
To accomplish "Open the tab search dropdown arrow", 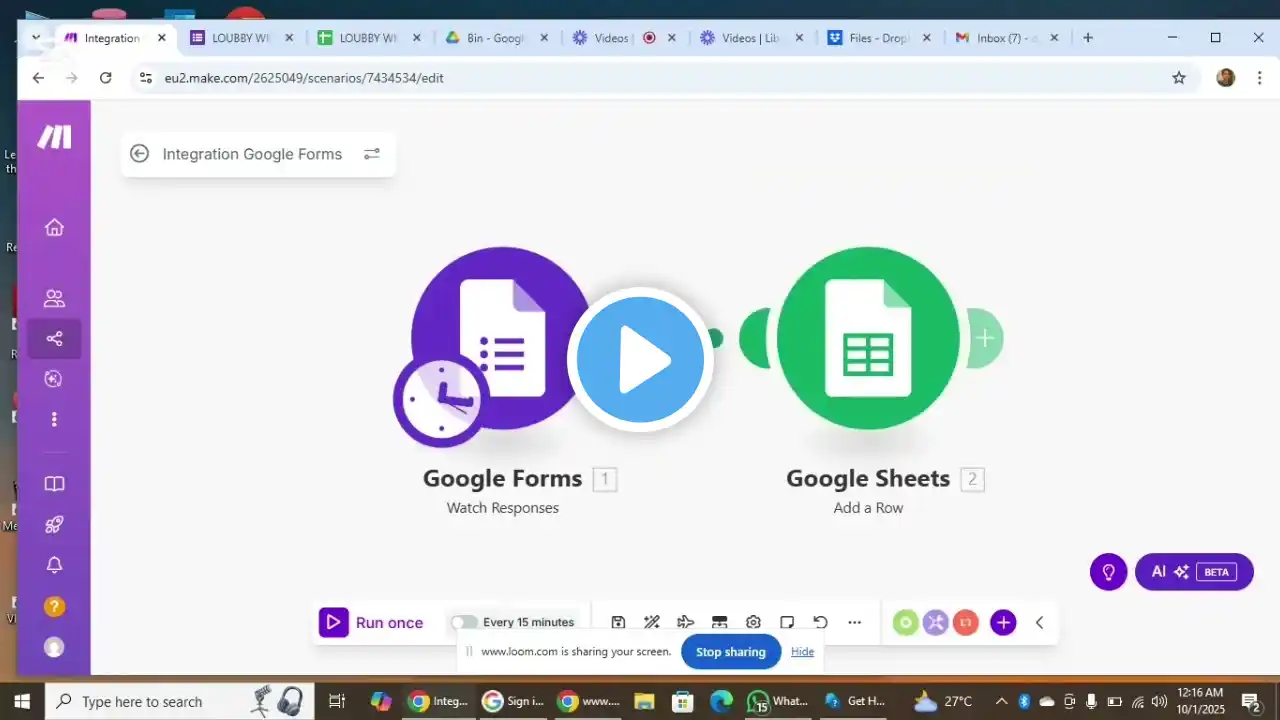I will (36, 38).
